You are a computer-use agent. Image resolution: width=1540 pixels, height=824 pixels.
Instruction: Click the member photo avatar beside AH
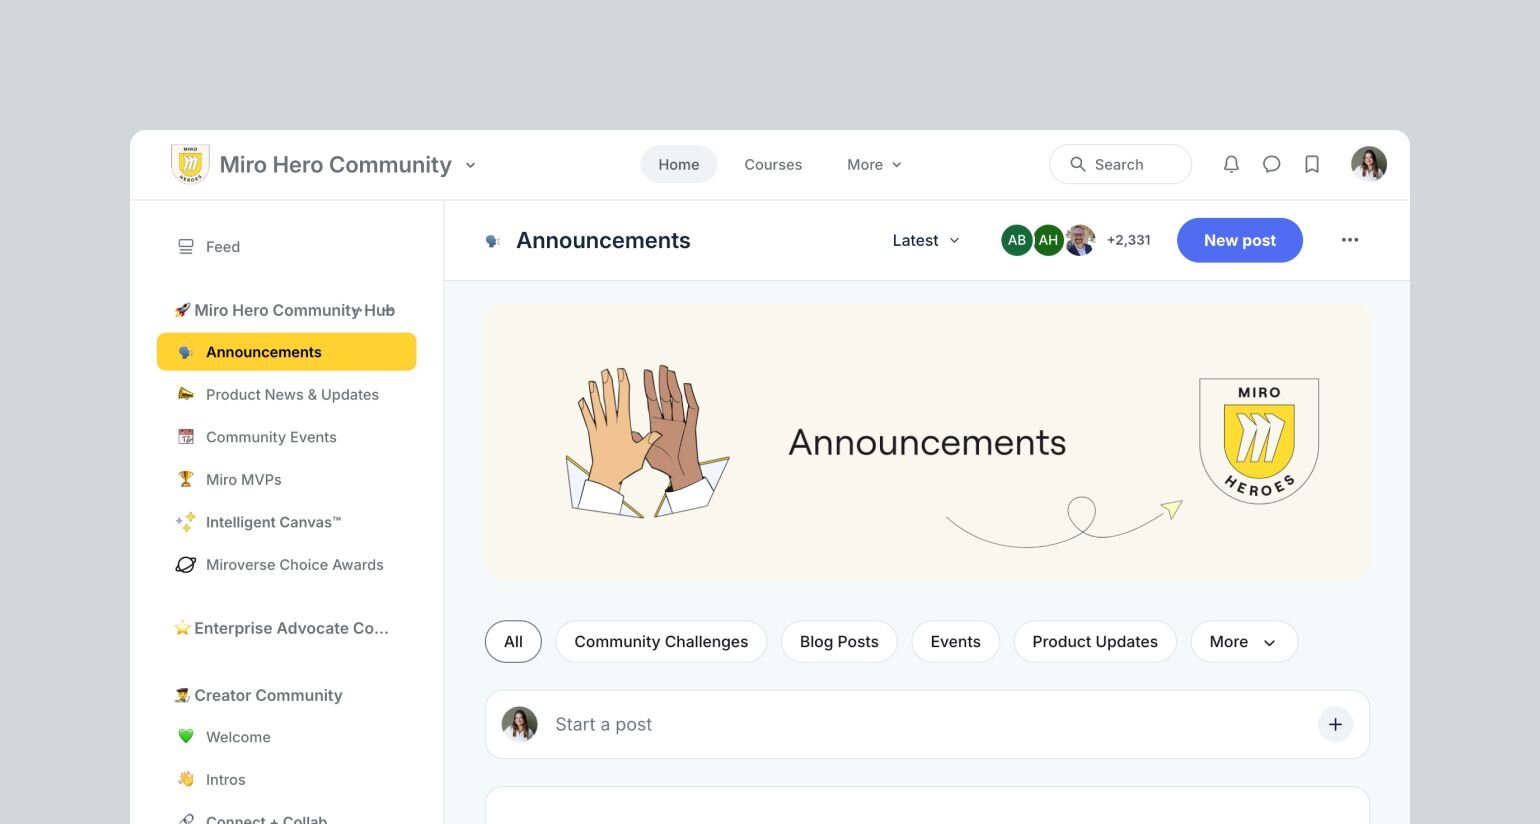click(x=1080, y=240)
